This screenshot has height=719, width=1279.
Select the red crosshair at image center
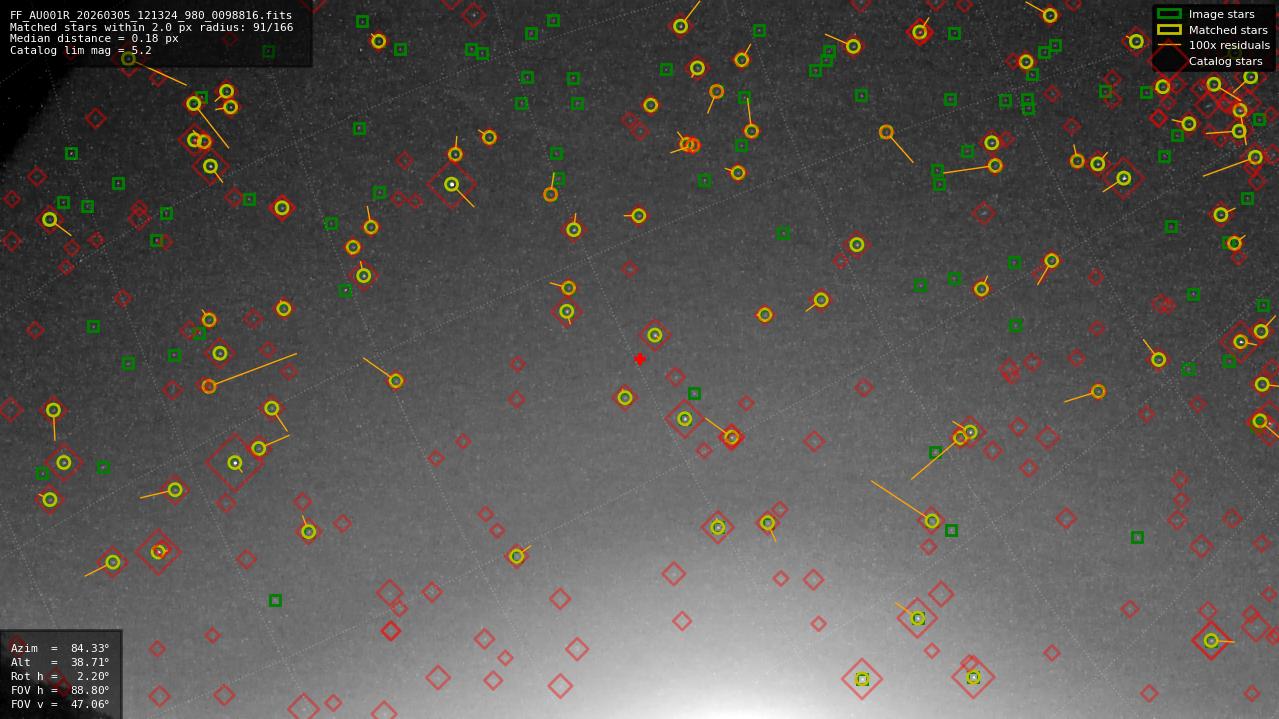(x=640, y=358)
